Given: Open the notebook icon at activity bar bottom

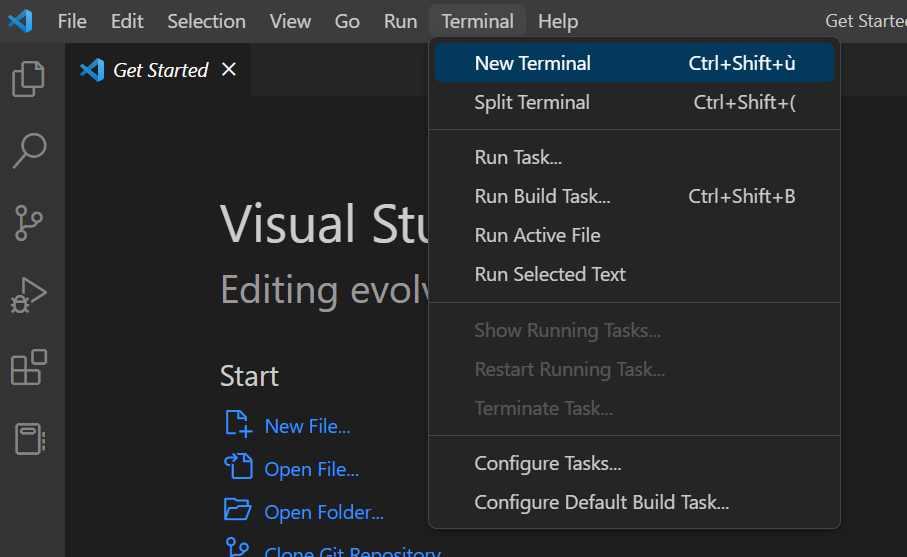Looking at the screenshot, I should [30, 439].
